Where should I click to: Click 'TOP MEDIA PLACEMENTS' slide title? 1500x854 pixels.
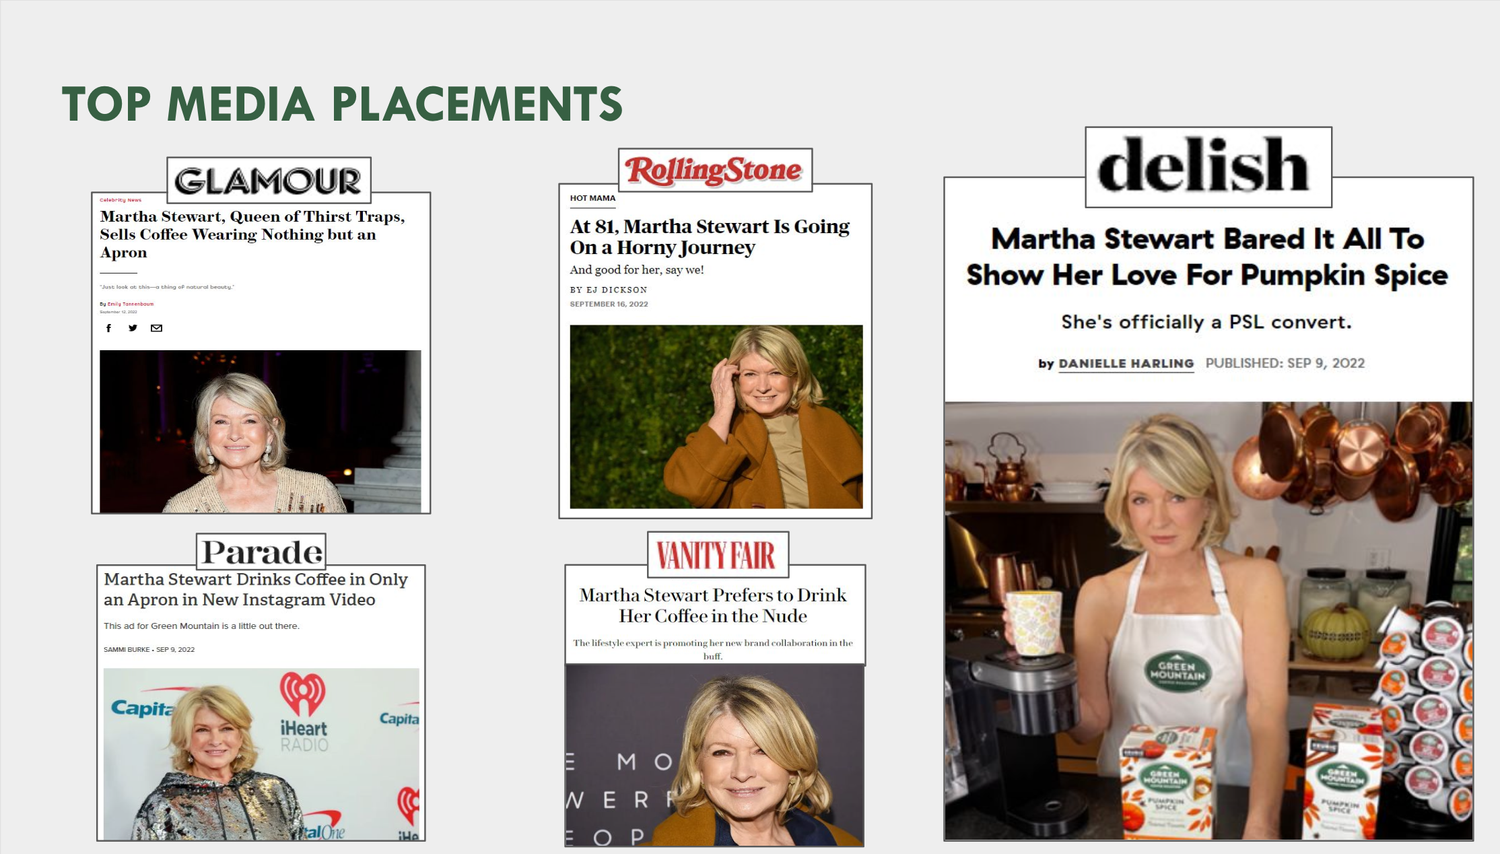point(342,104)
